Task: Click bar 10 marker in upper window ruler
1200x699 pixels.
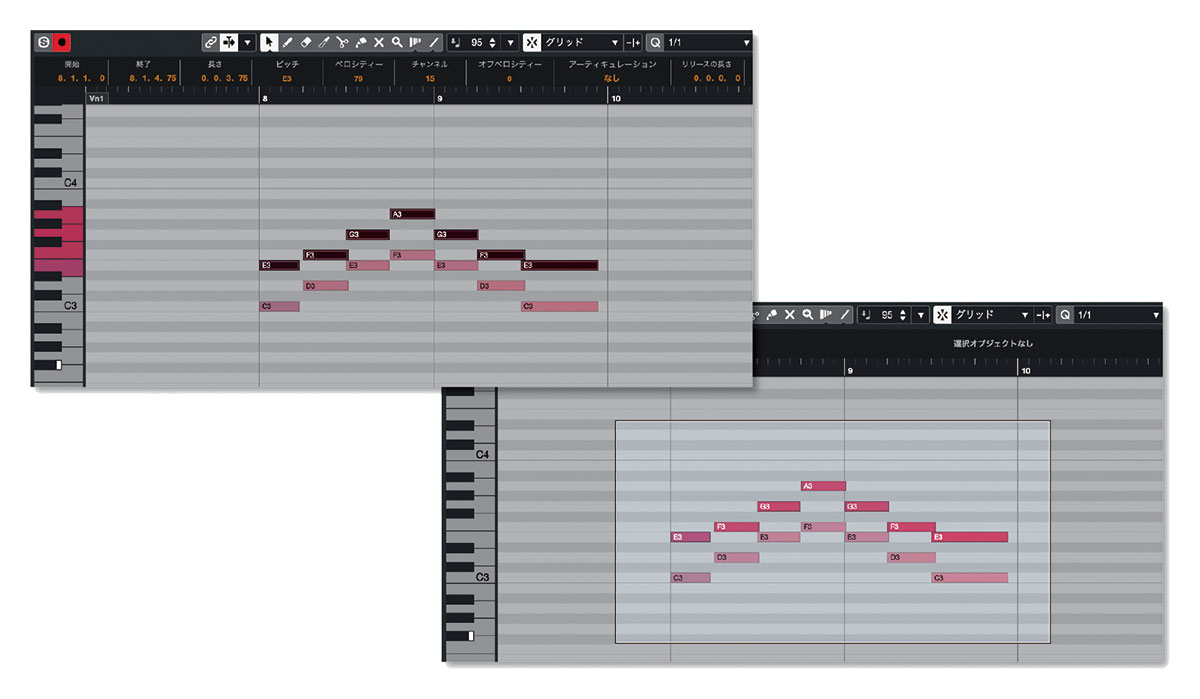Action: 615,99
